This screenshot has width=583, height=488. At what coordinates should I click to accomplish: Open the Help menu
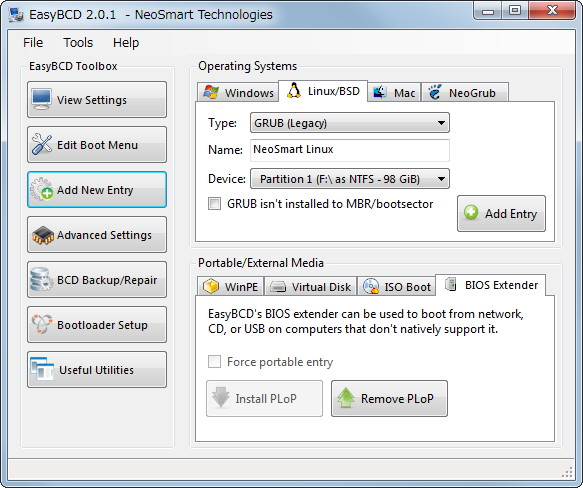[126, 43]
